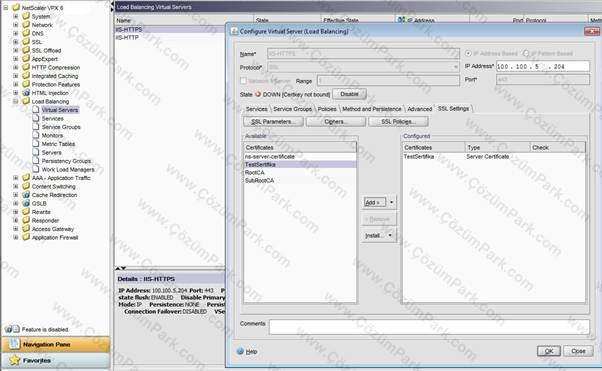Switch to Method and Persistence tab
This screenshot has width=602, height=371.
372,109
